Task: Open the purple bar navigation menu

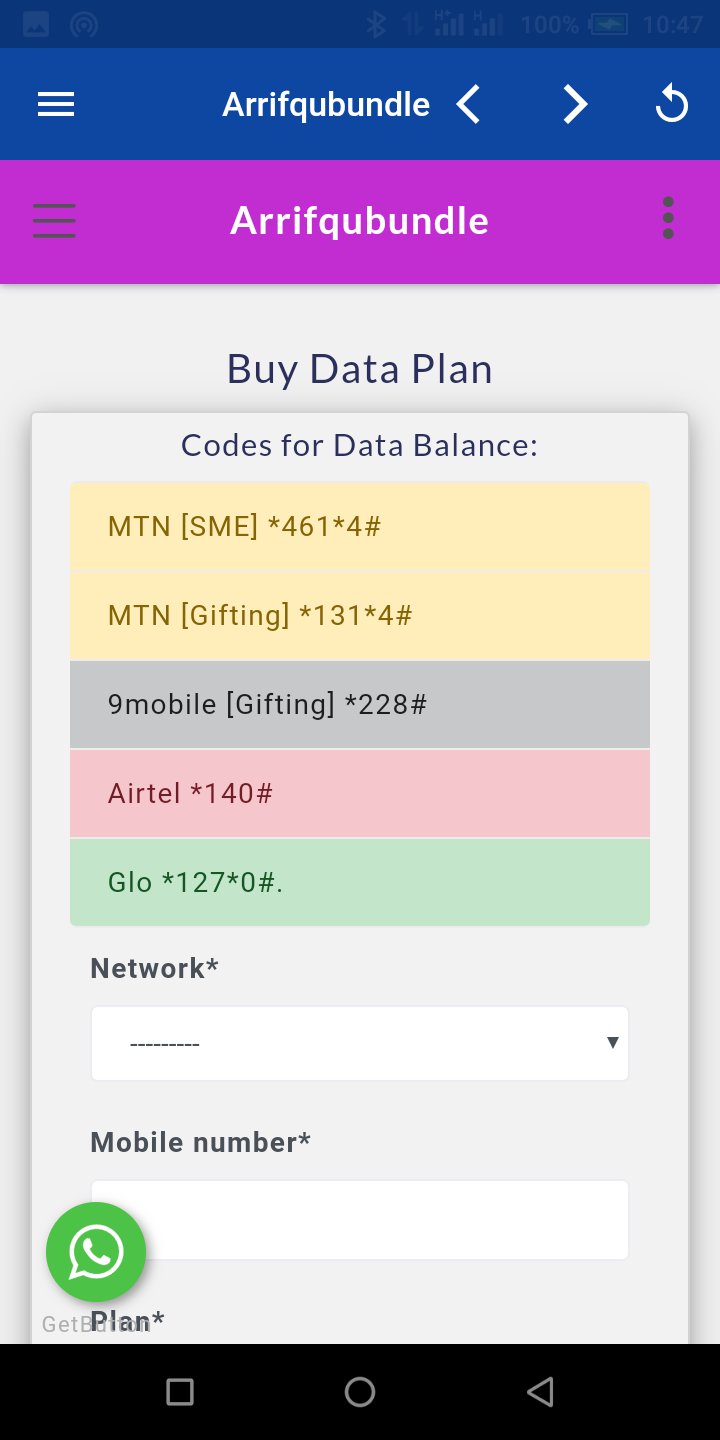Action: [54, 221]
